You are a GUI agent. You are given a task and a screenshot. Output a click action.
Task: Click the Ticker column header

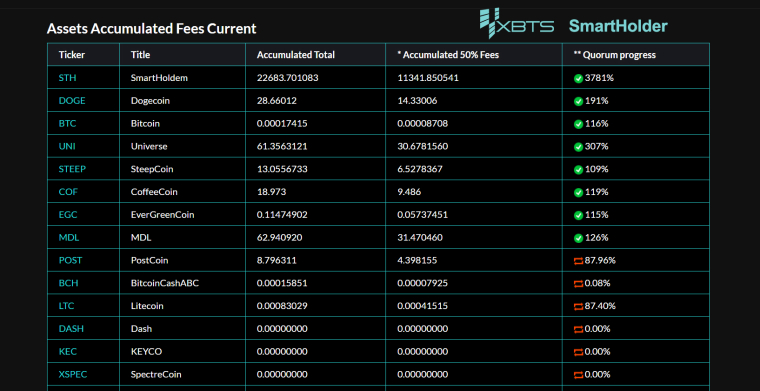72,55
